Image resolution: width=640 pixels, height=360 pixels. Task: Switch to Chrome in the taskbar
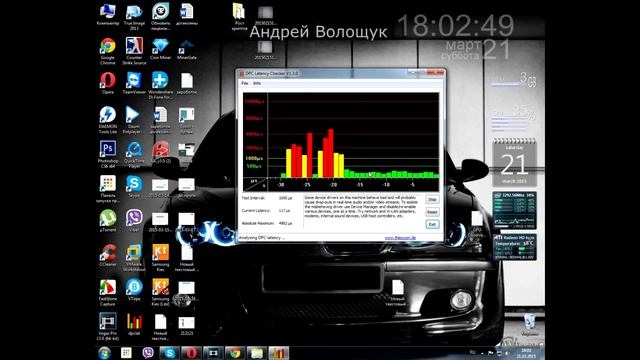(235, 353)
